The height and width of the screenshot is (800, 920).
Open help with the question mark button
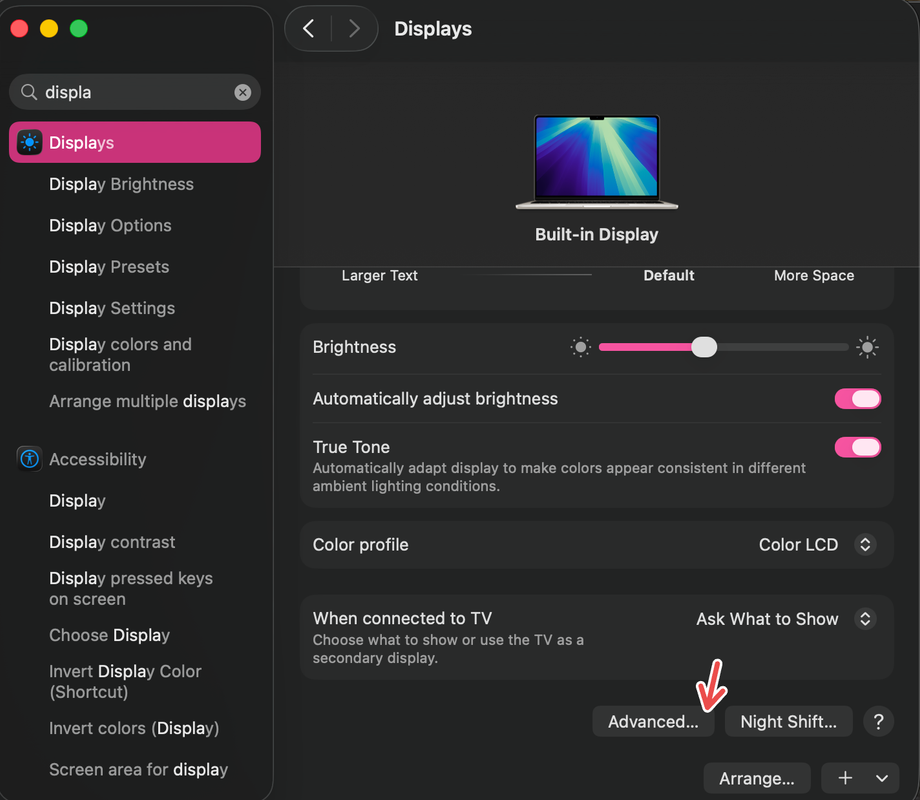878,721
